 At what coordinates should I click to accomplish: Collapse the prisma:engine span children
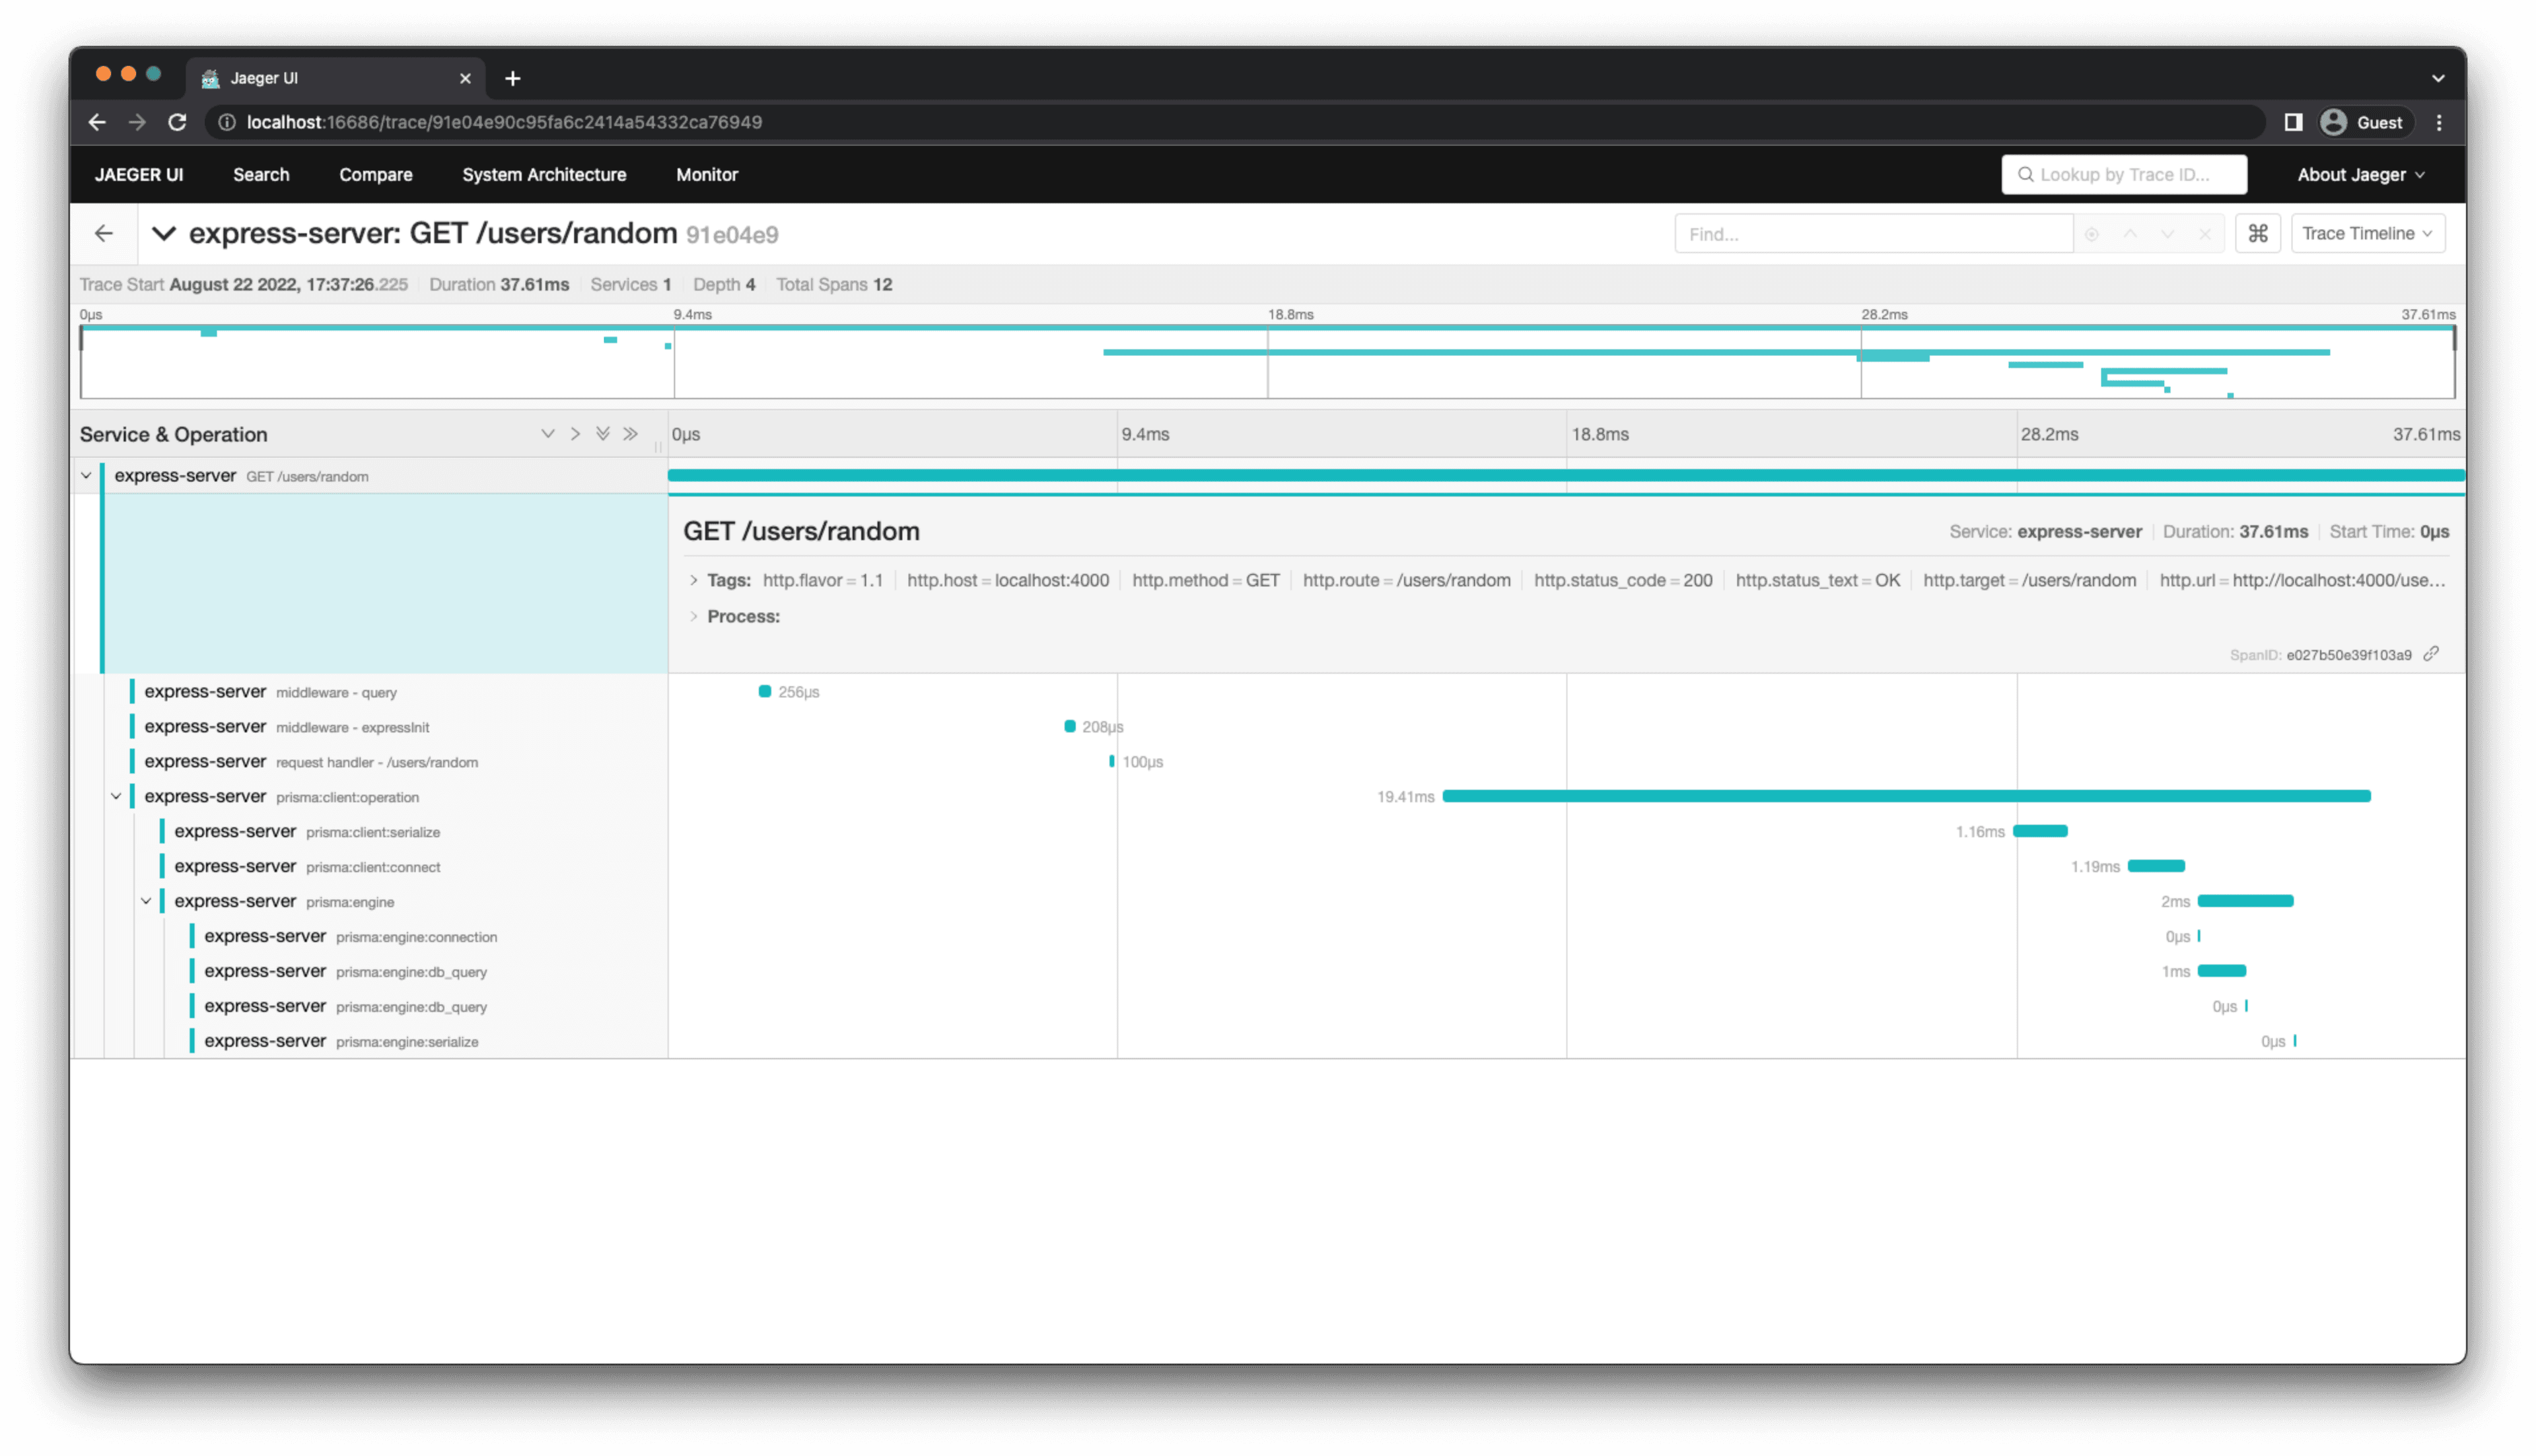point(148,901)
